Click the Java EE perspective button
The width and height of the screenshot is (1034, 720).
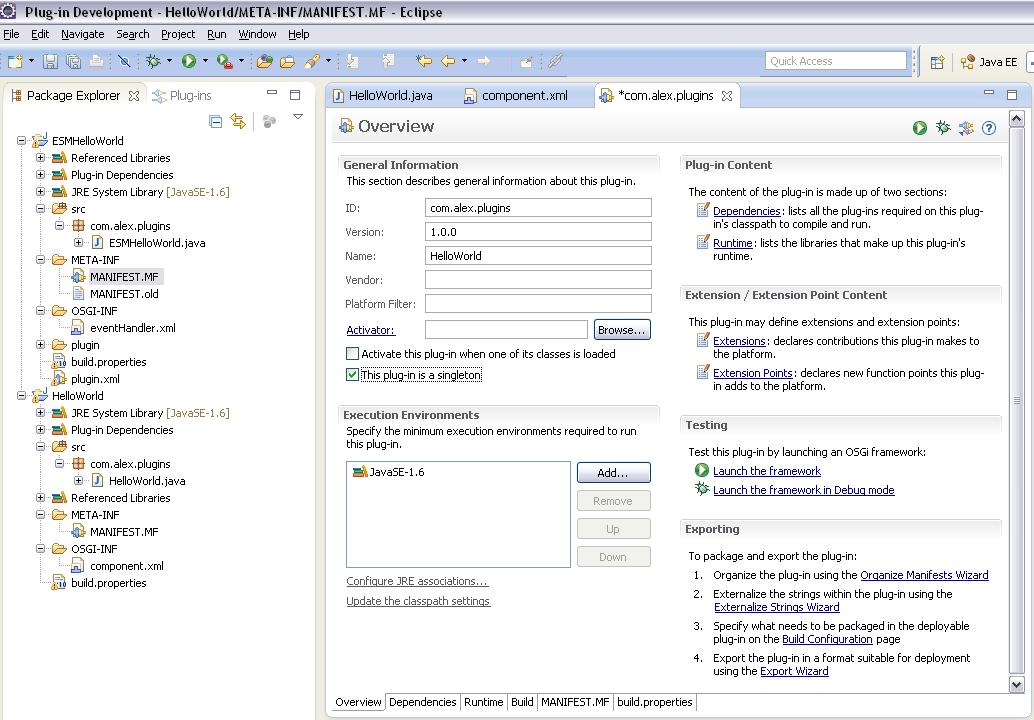click(x=989, y=62)
